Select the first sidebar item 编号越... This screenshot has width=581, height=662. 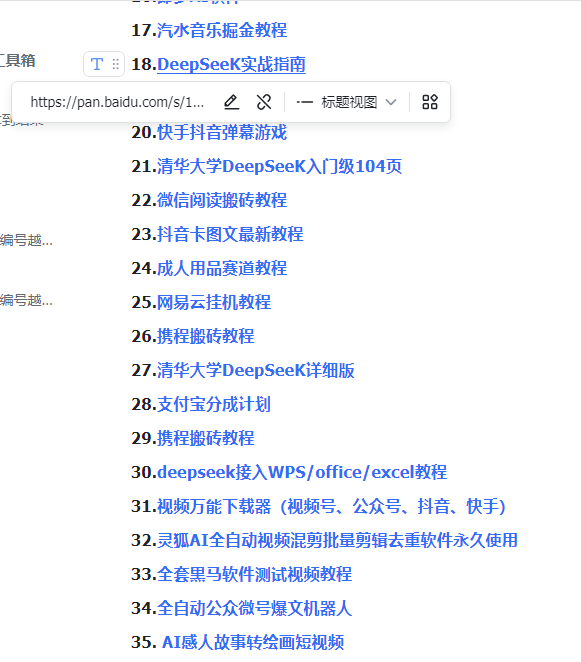click(x=26, y=240)
